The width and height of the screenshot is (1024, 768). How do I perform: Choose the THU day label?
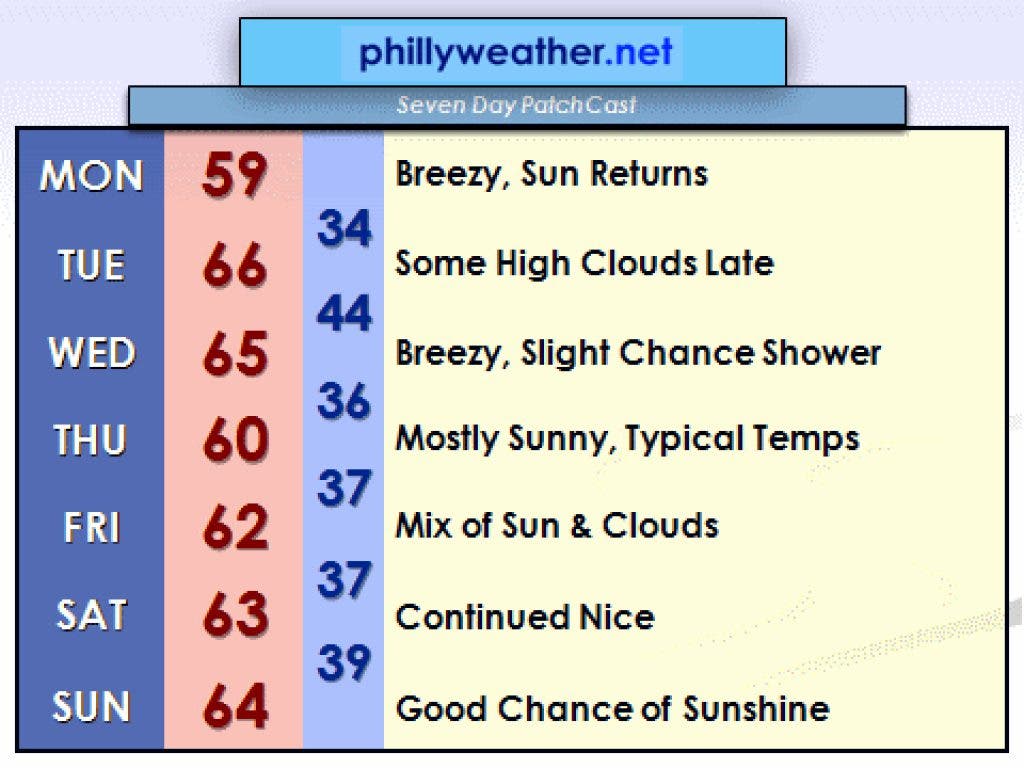click(91, 440)
